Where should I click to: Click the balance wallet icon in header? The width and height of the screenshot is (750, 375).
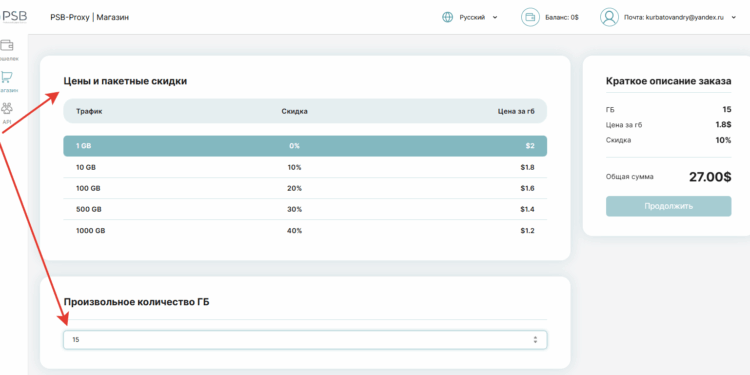pos(530,17)
